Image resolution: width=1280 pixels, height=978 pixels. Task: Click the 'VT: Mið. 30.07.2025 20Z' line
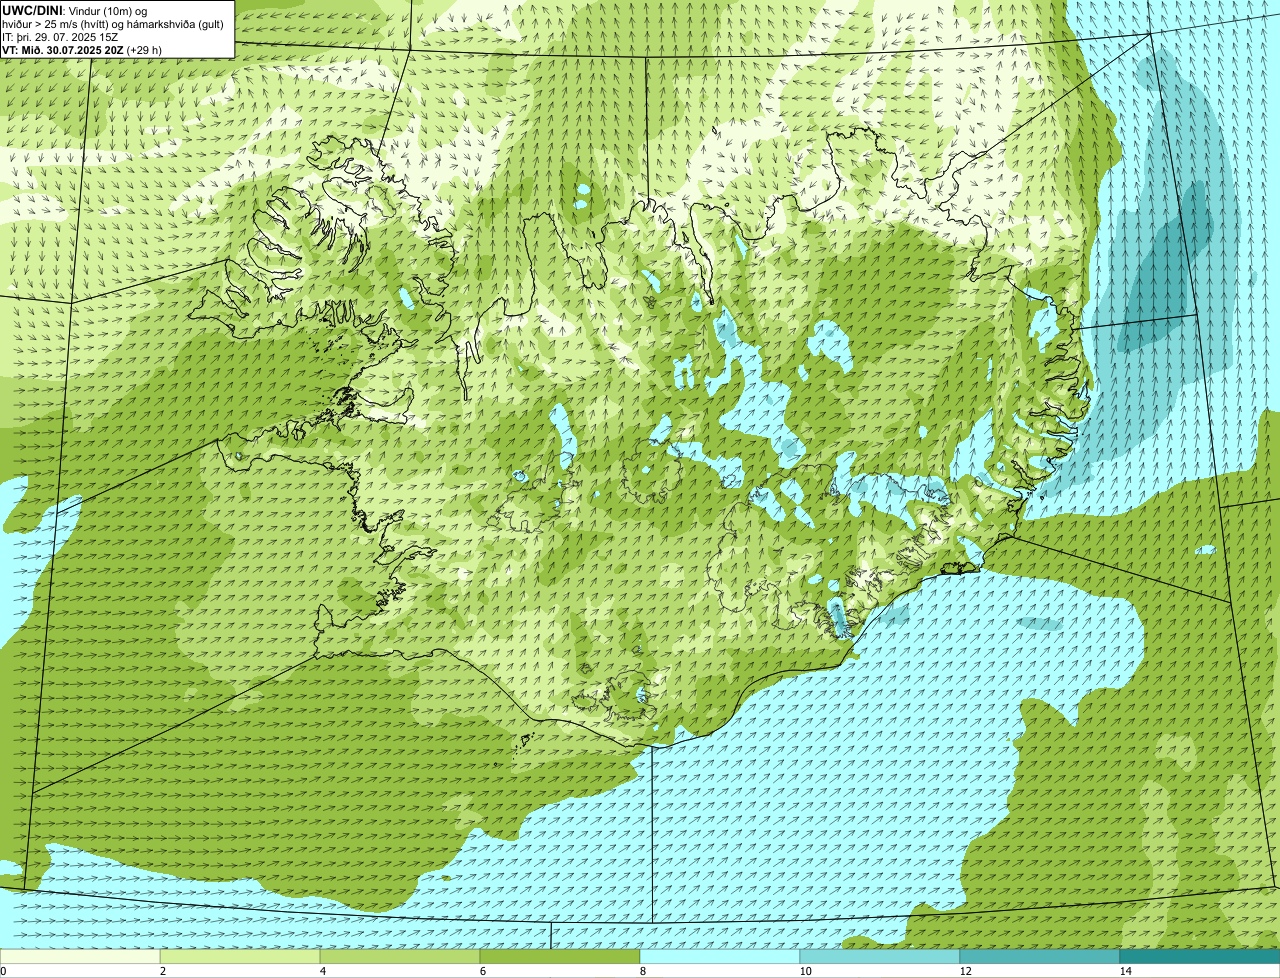[63, 49]
